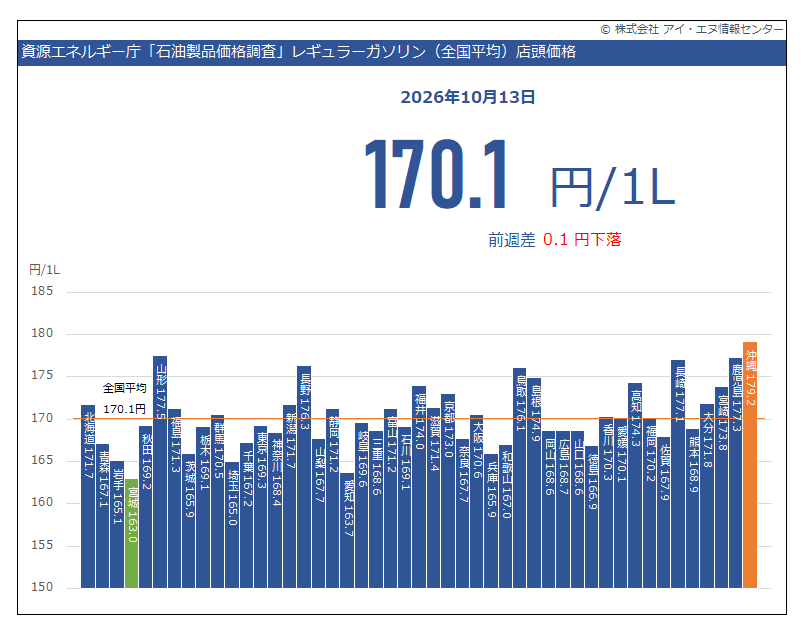Click the 長野 176.3 bar

[304, 477]
